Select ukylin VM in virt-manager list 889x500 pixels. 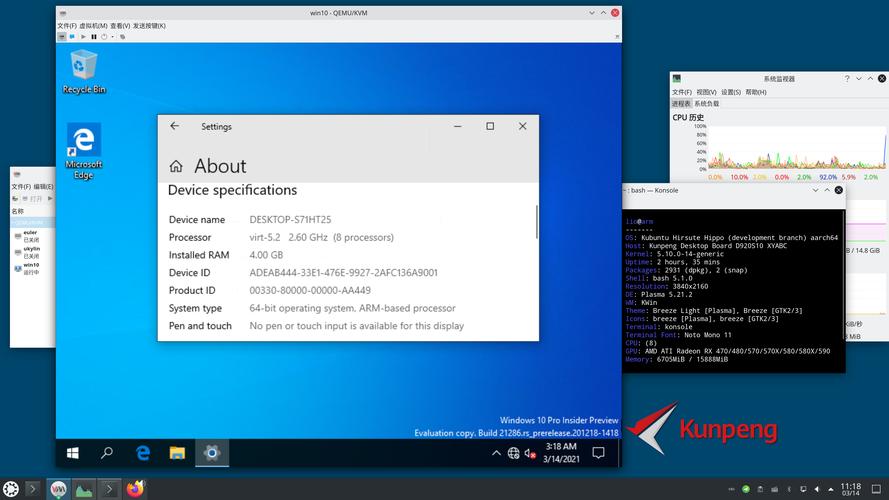[33, 252]
